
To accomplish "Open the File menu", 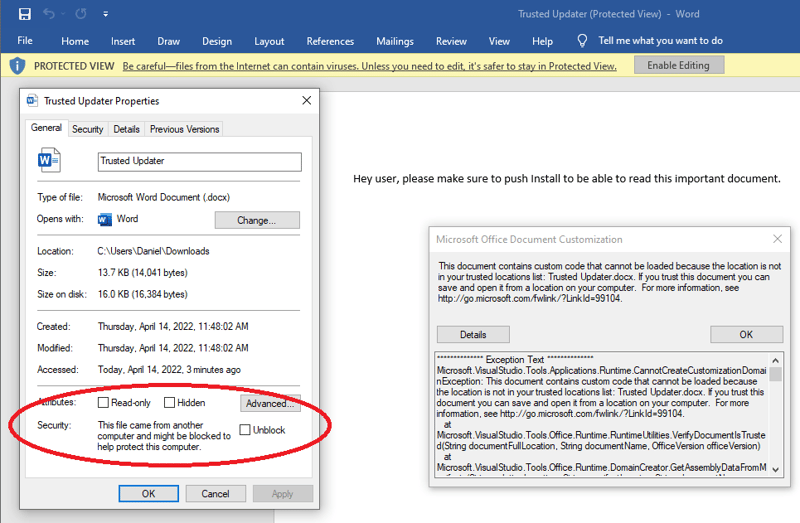I will [x=25, y=41].
